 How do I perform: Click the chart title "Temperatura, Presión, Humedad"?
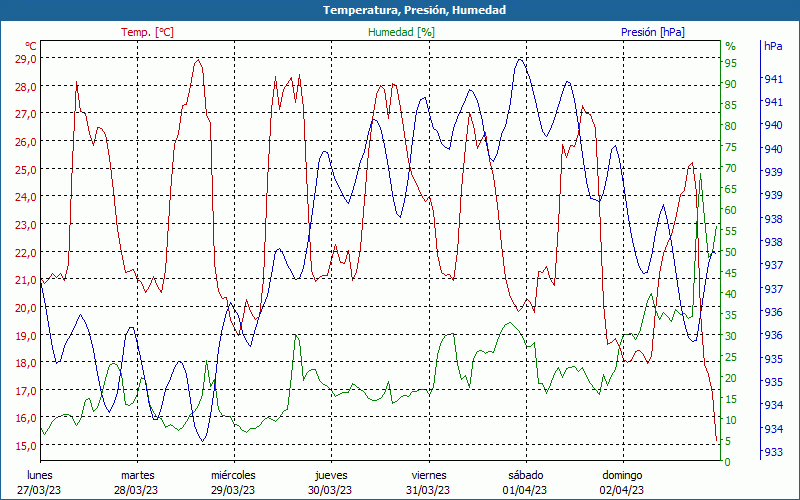coord(414,10)
